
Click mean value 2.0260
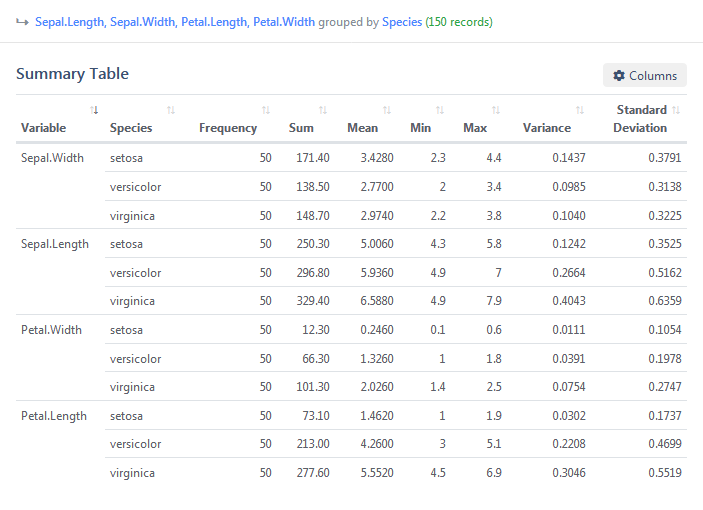point(377,387)
